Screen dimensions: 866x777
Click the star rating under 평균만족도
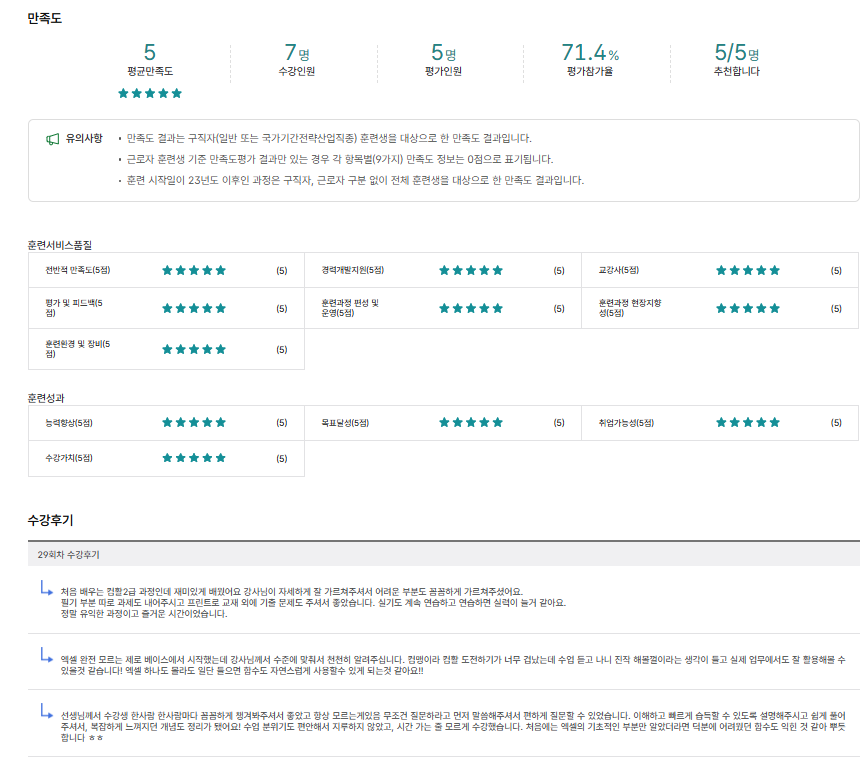(150, 93)
